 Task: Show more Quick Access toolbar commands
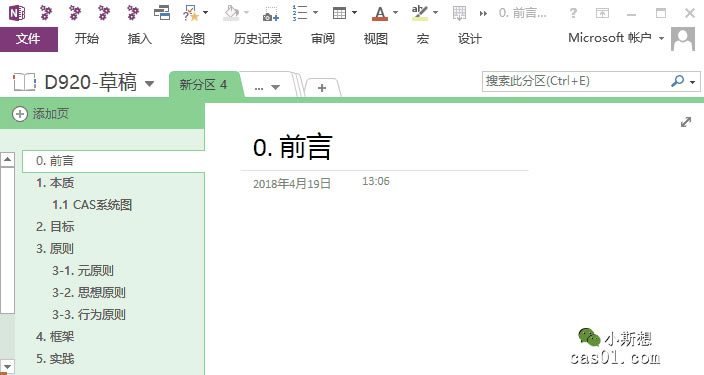[483, 13]
